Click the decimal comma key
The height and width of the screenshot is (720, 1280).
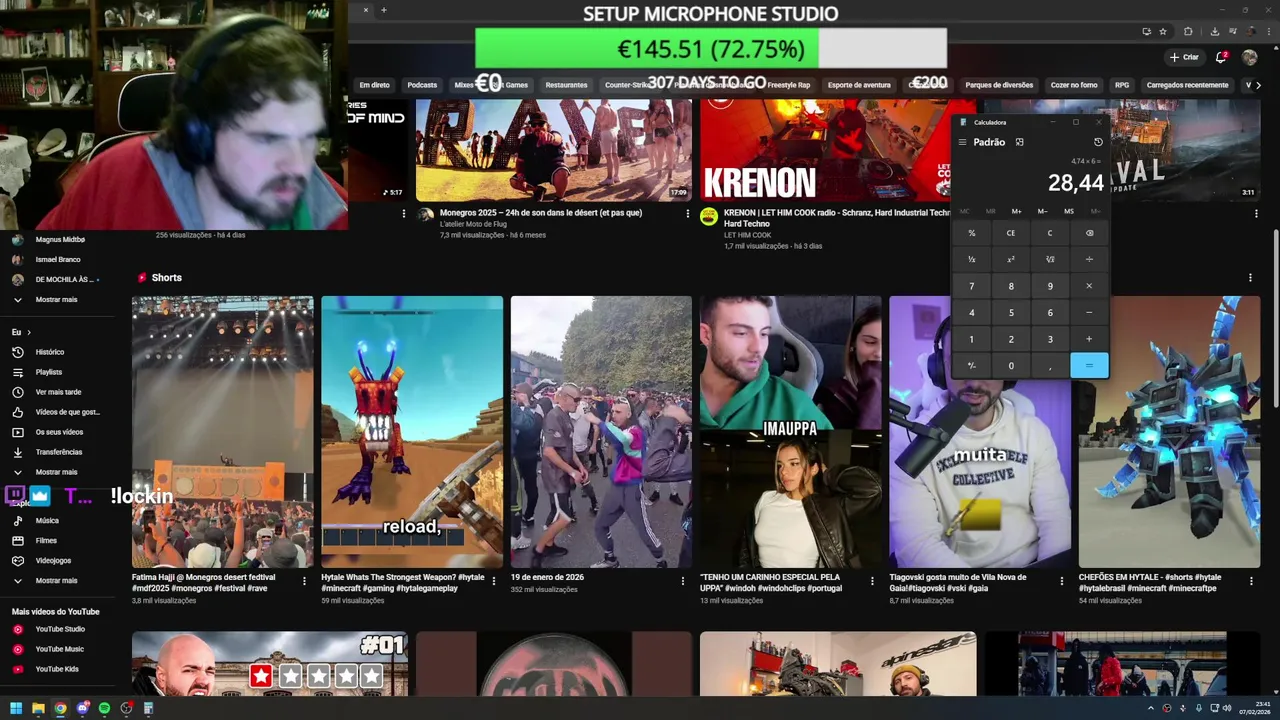pos(1050,366)
